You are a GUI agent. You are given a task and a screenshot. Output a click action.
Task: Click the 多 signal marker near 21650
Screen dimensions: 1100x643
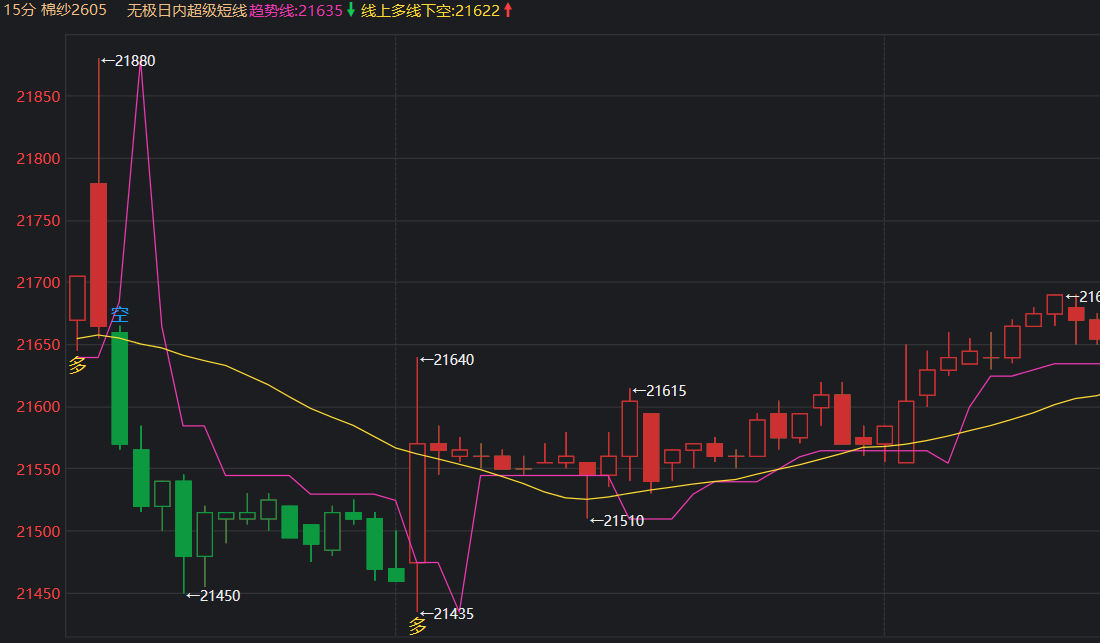tap(77, 365)
